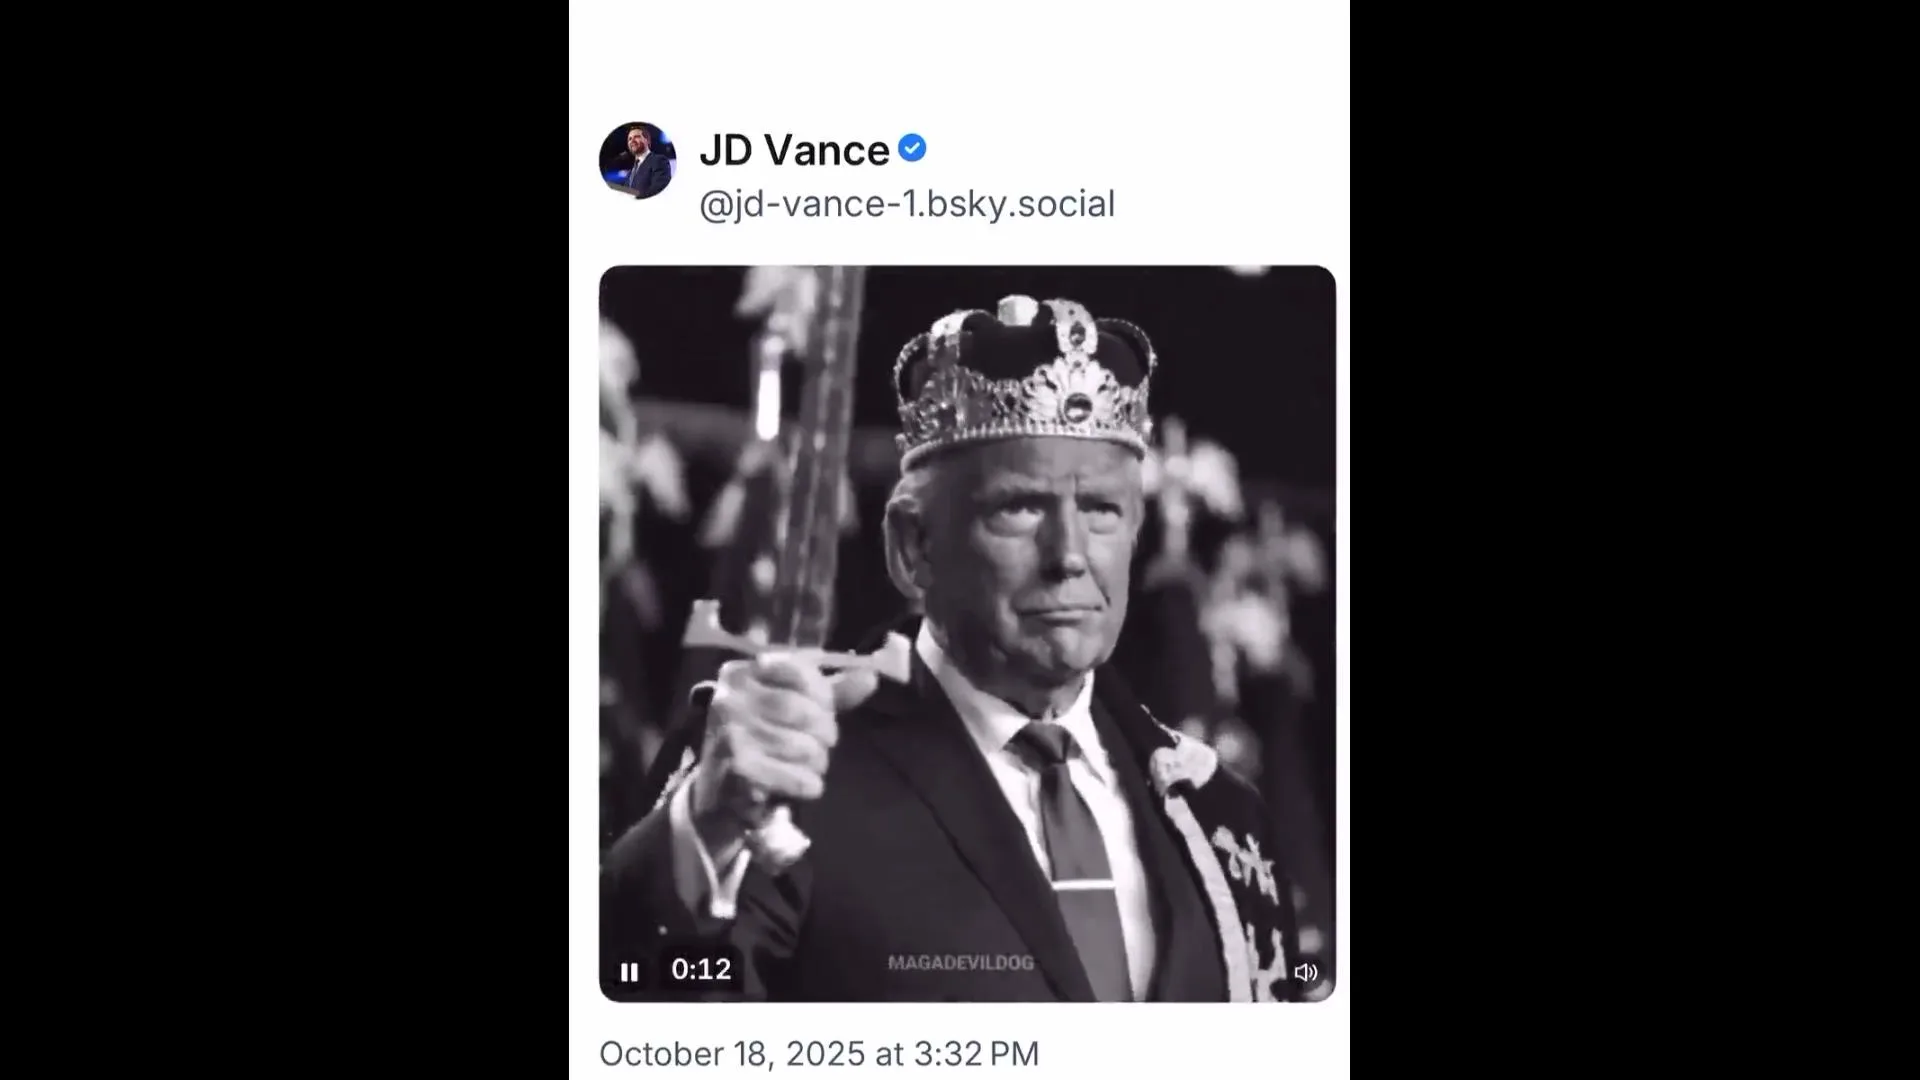Click the tie clip on the necktie
Image resolution: width=1920 pixels, height=1080 pixels.
(x=1082, y=885)
